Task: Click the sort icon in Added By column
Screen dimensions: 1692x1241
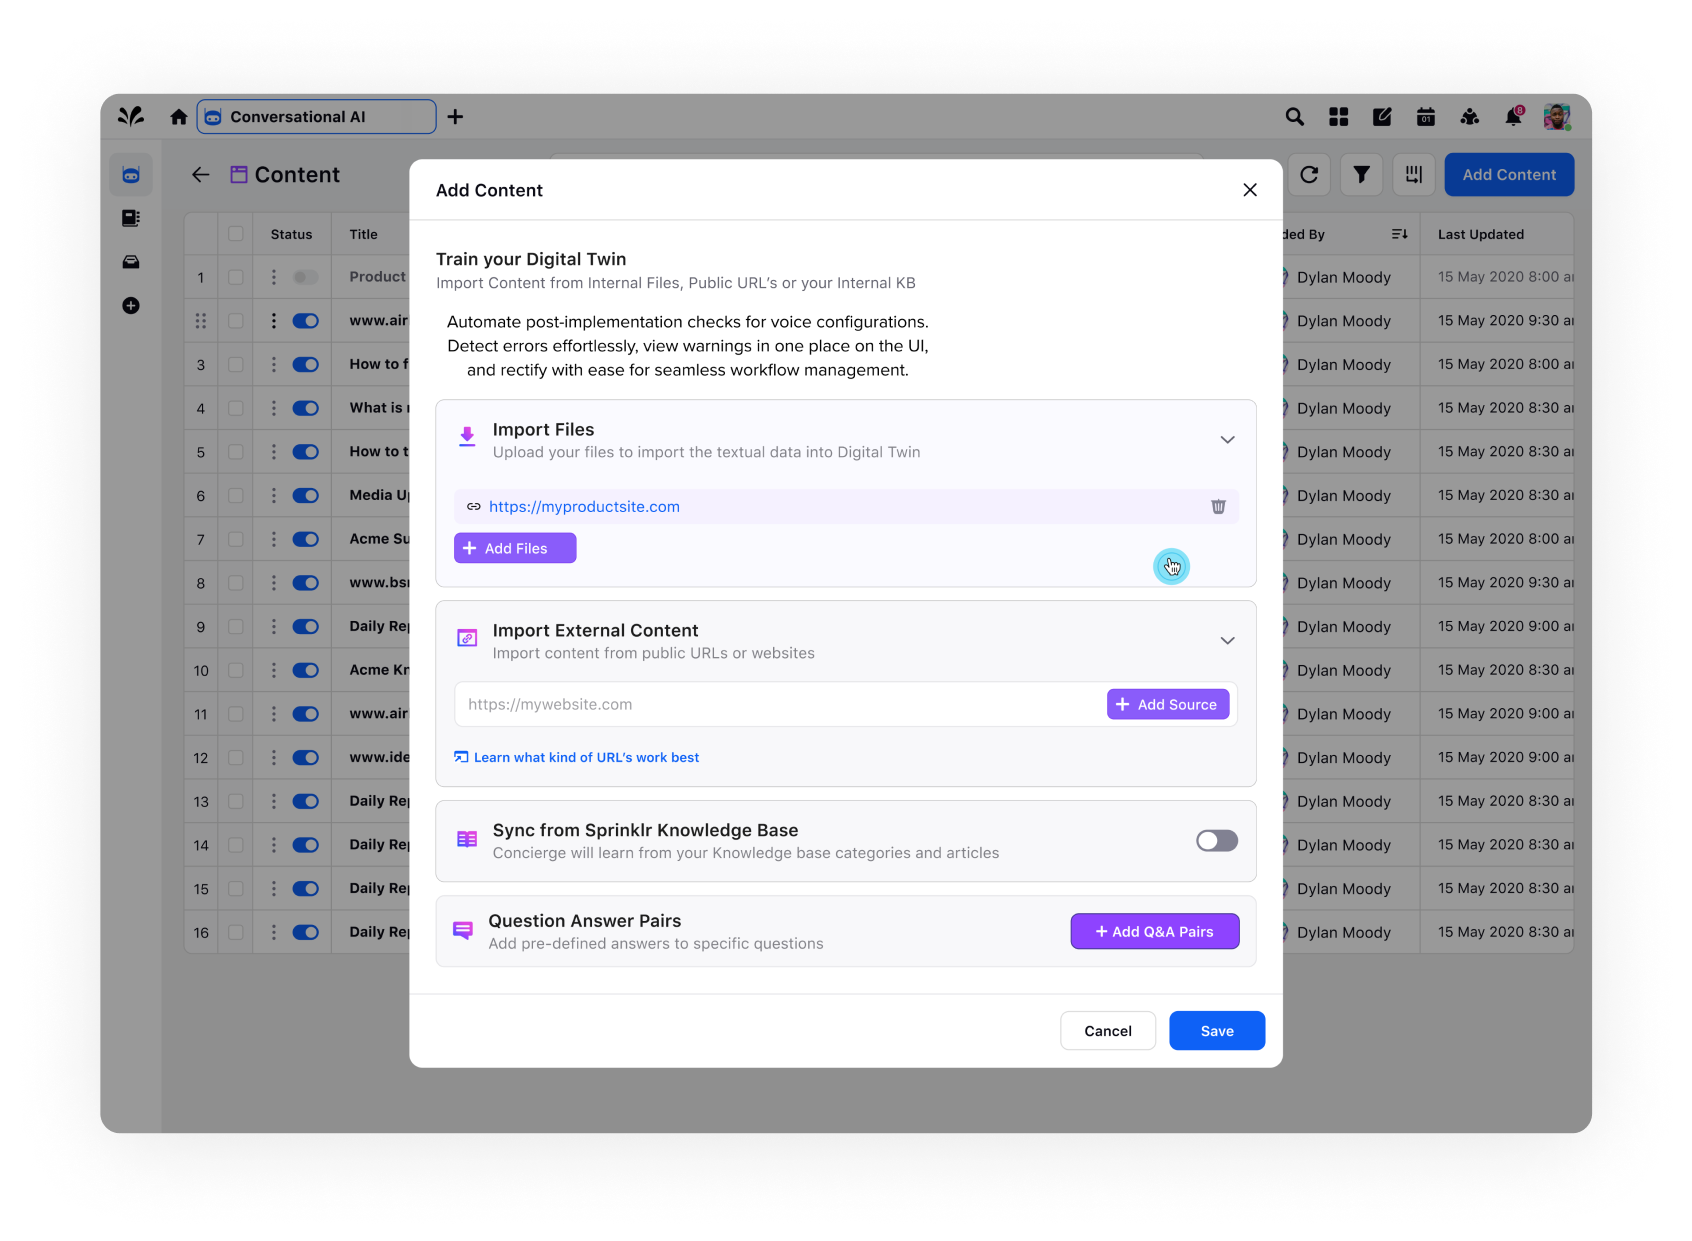Action: click(x=1400, y=234)
